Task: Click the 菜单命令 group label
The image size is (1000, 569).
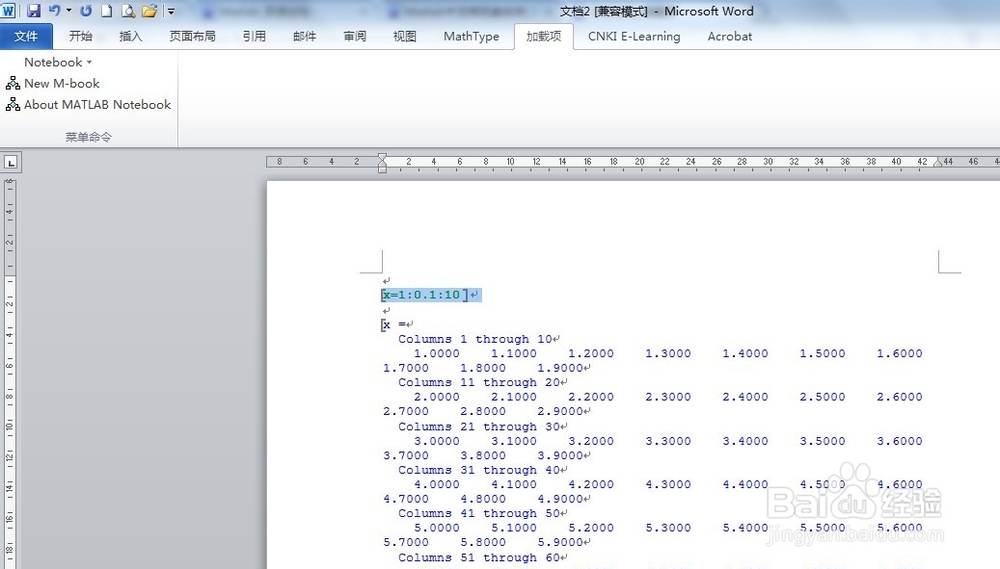Action: (x=88, y=137)
